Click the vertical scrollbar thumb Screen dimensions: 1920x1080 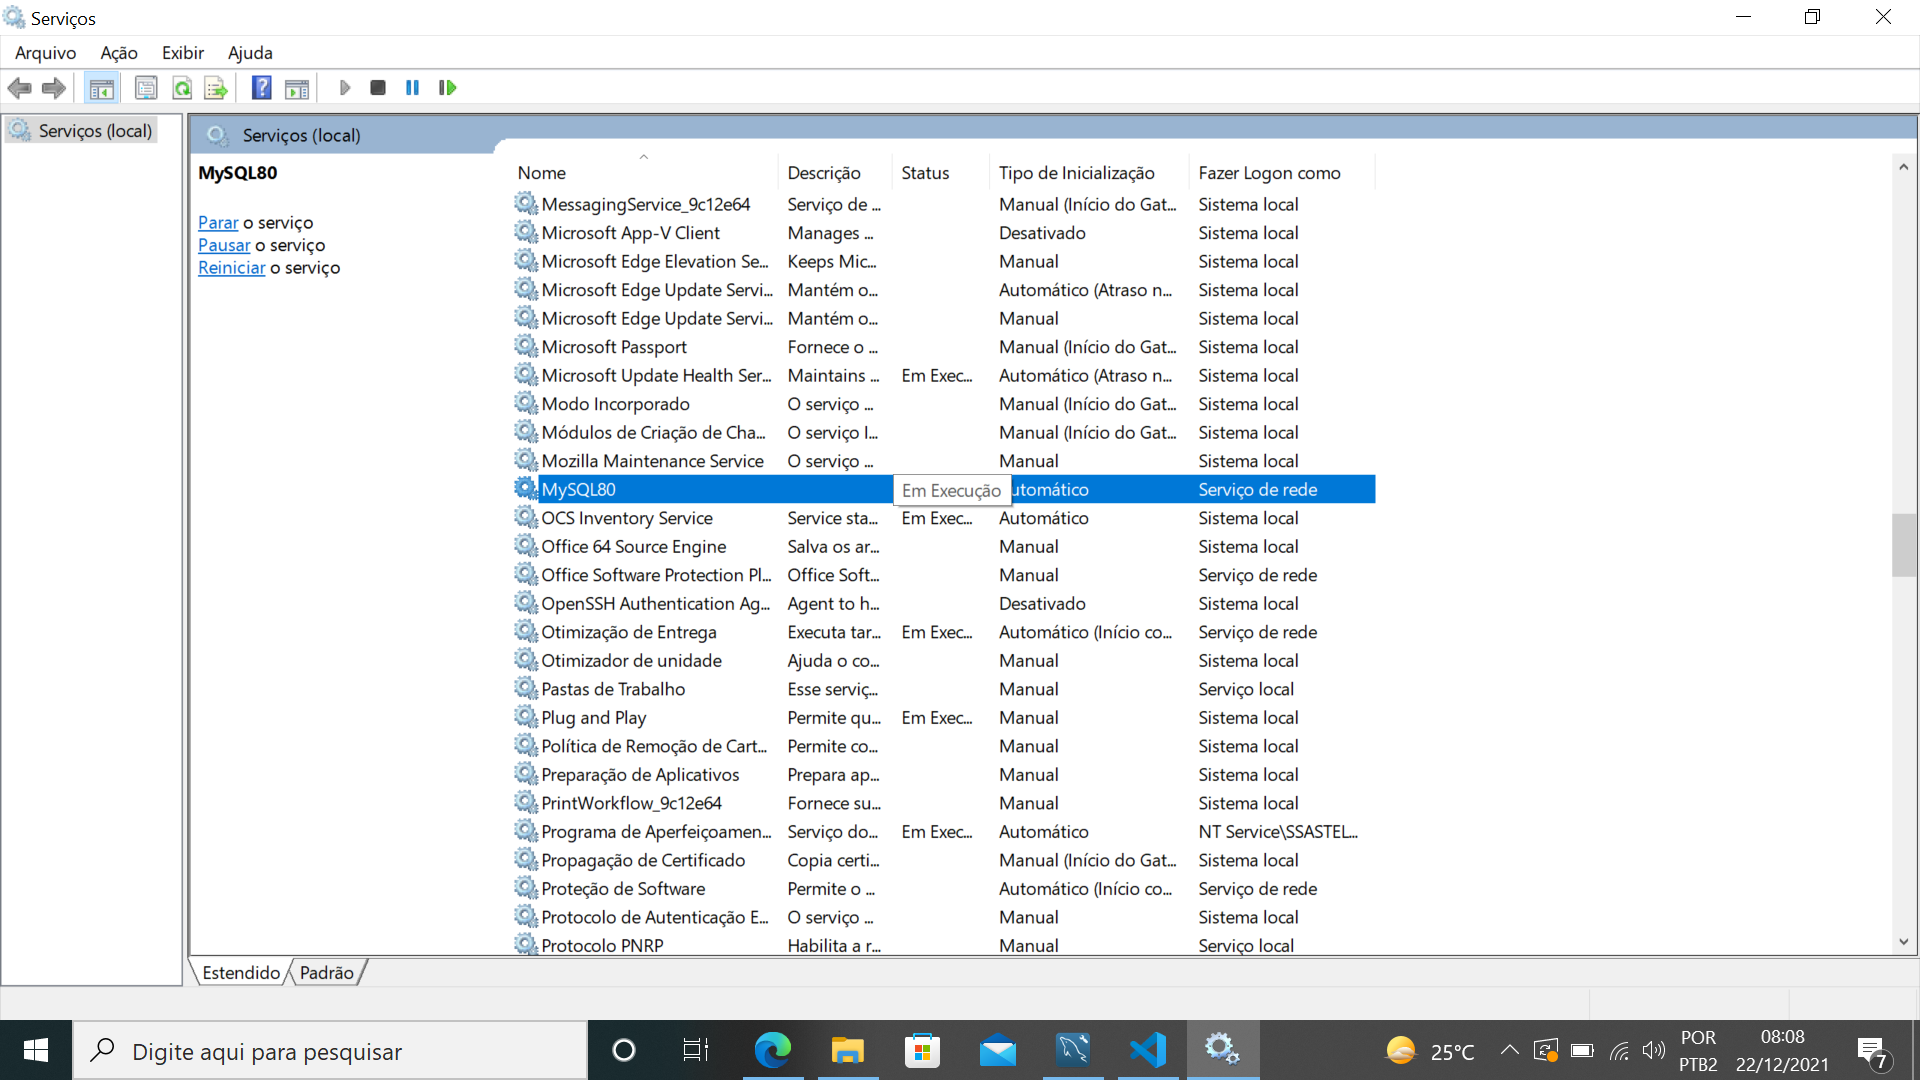pos(1903,545)
